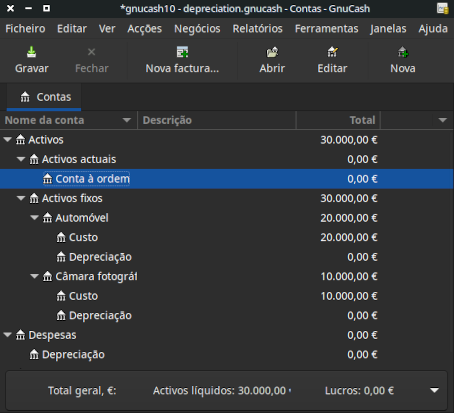This screenshot has width=454, height=413.
Task: Open the Ferramentas menu
Action: [x=327, y=29]
